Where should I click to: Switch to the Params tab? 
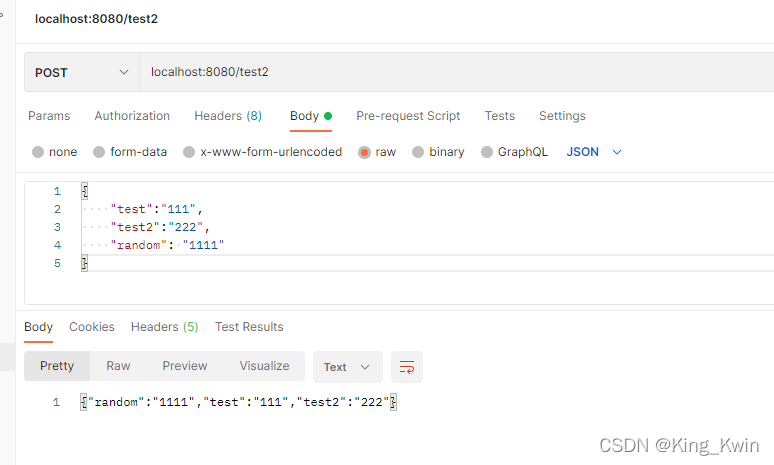point(49,116)
